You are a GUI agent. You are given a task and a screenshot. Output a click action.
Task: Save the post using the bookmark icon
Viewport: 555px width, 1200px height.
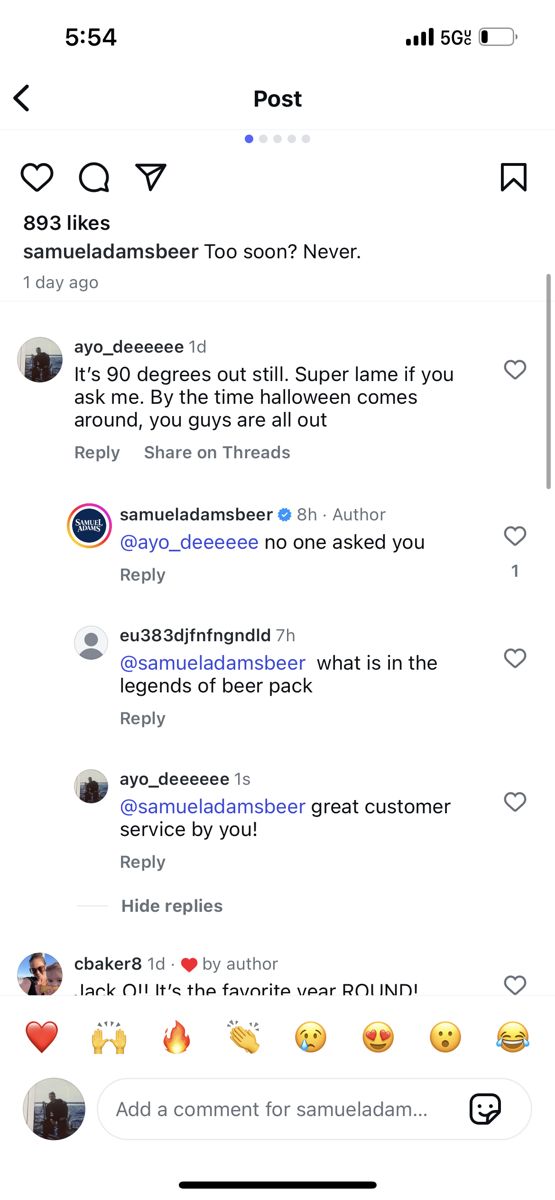click(x=513, y=177)
